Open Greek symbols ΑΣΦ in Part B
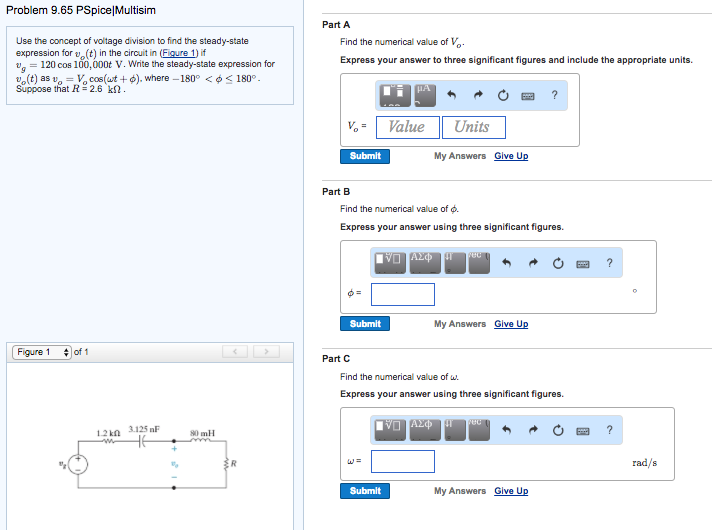This screenshot has width=712, height=530. point(425,263)
